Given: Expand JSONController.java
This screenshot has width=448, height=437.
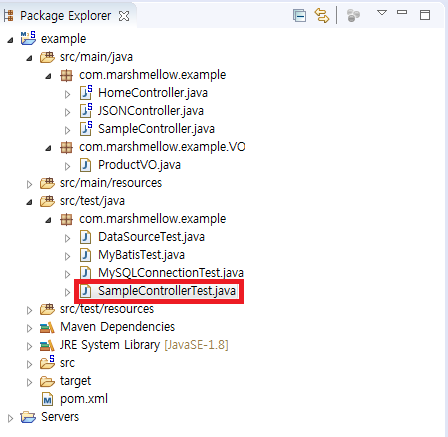Looking at the screenshot, I should click(x=67, y=112).
